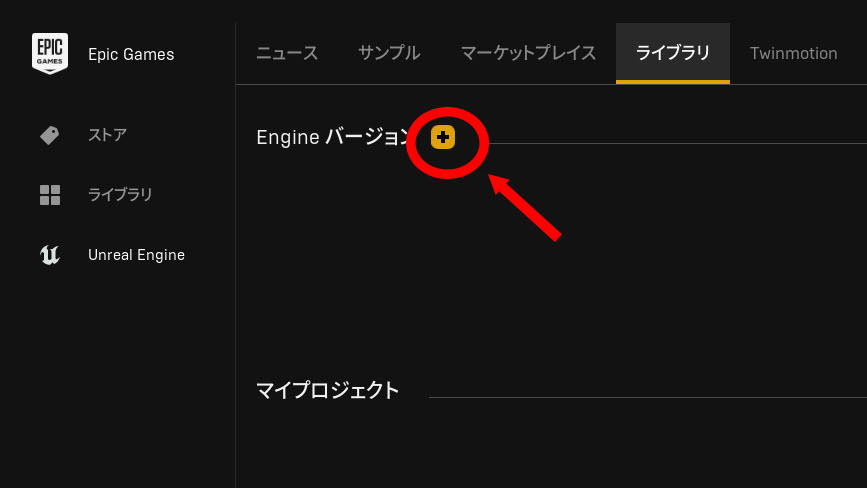Open the ニュース tab
The width and height of the screenshot is (867, 488).
(287, 54)
